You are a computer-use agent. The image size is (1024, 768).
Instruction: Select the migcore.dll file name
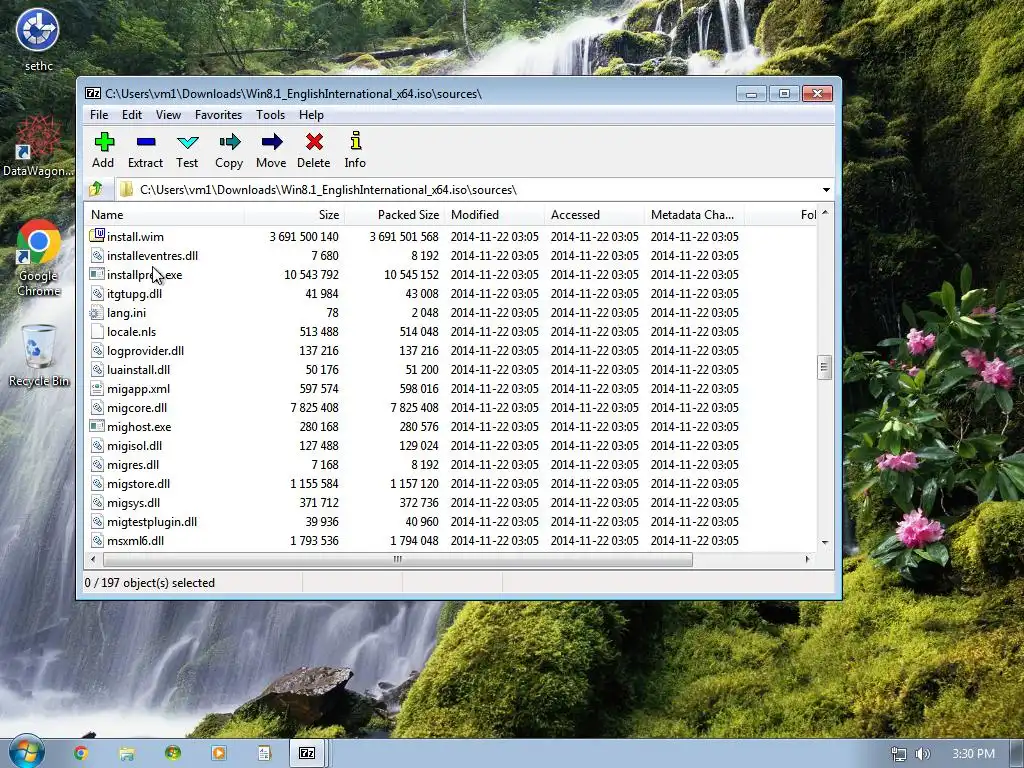[x=137, y=407]
